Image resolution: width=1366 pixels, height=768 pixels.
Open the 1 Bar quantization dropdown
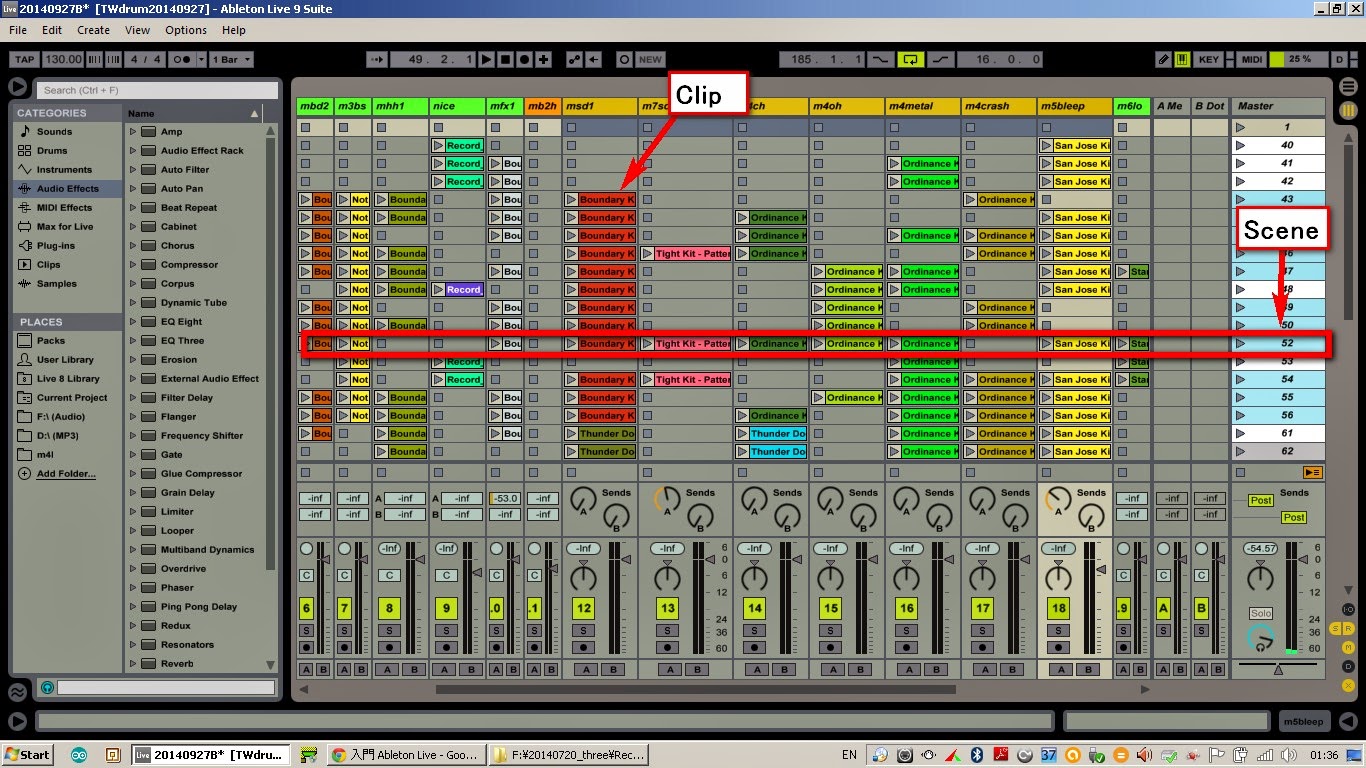coord(231,59)
